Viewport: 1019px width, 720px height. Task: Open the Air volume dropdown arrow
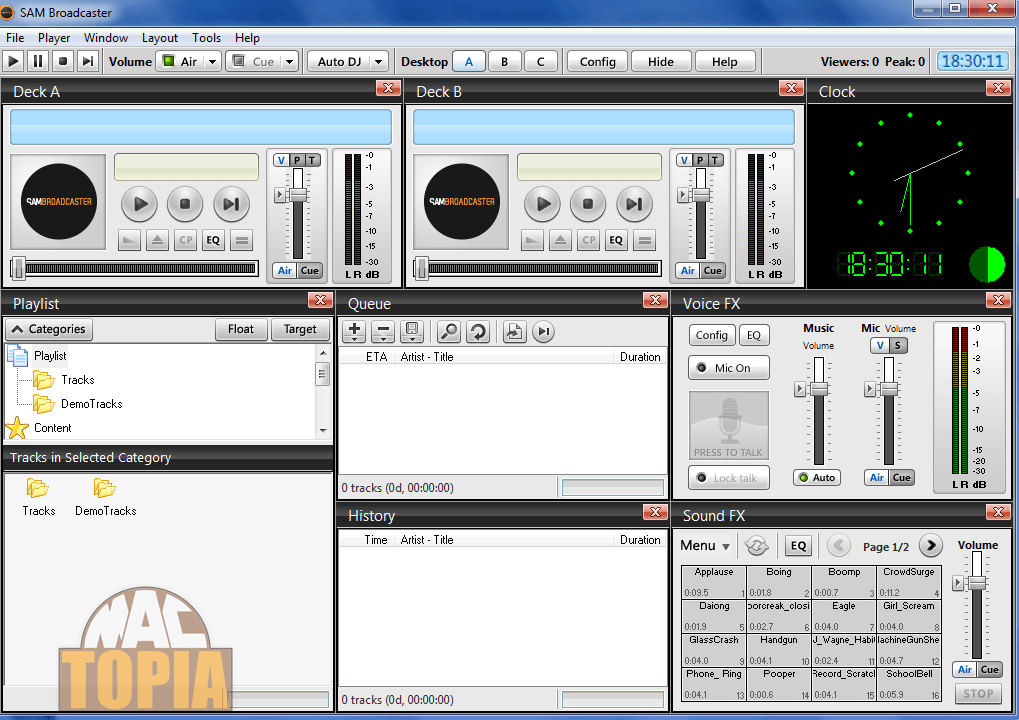(x=212, y=62)
